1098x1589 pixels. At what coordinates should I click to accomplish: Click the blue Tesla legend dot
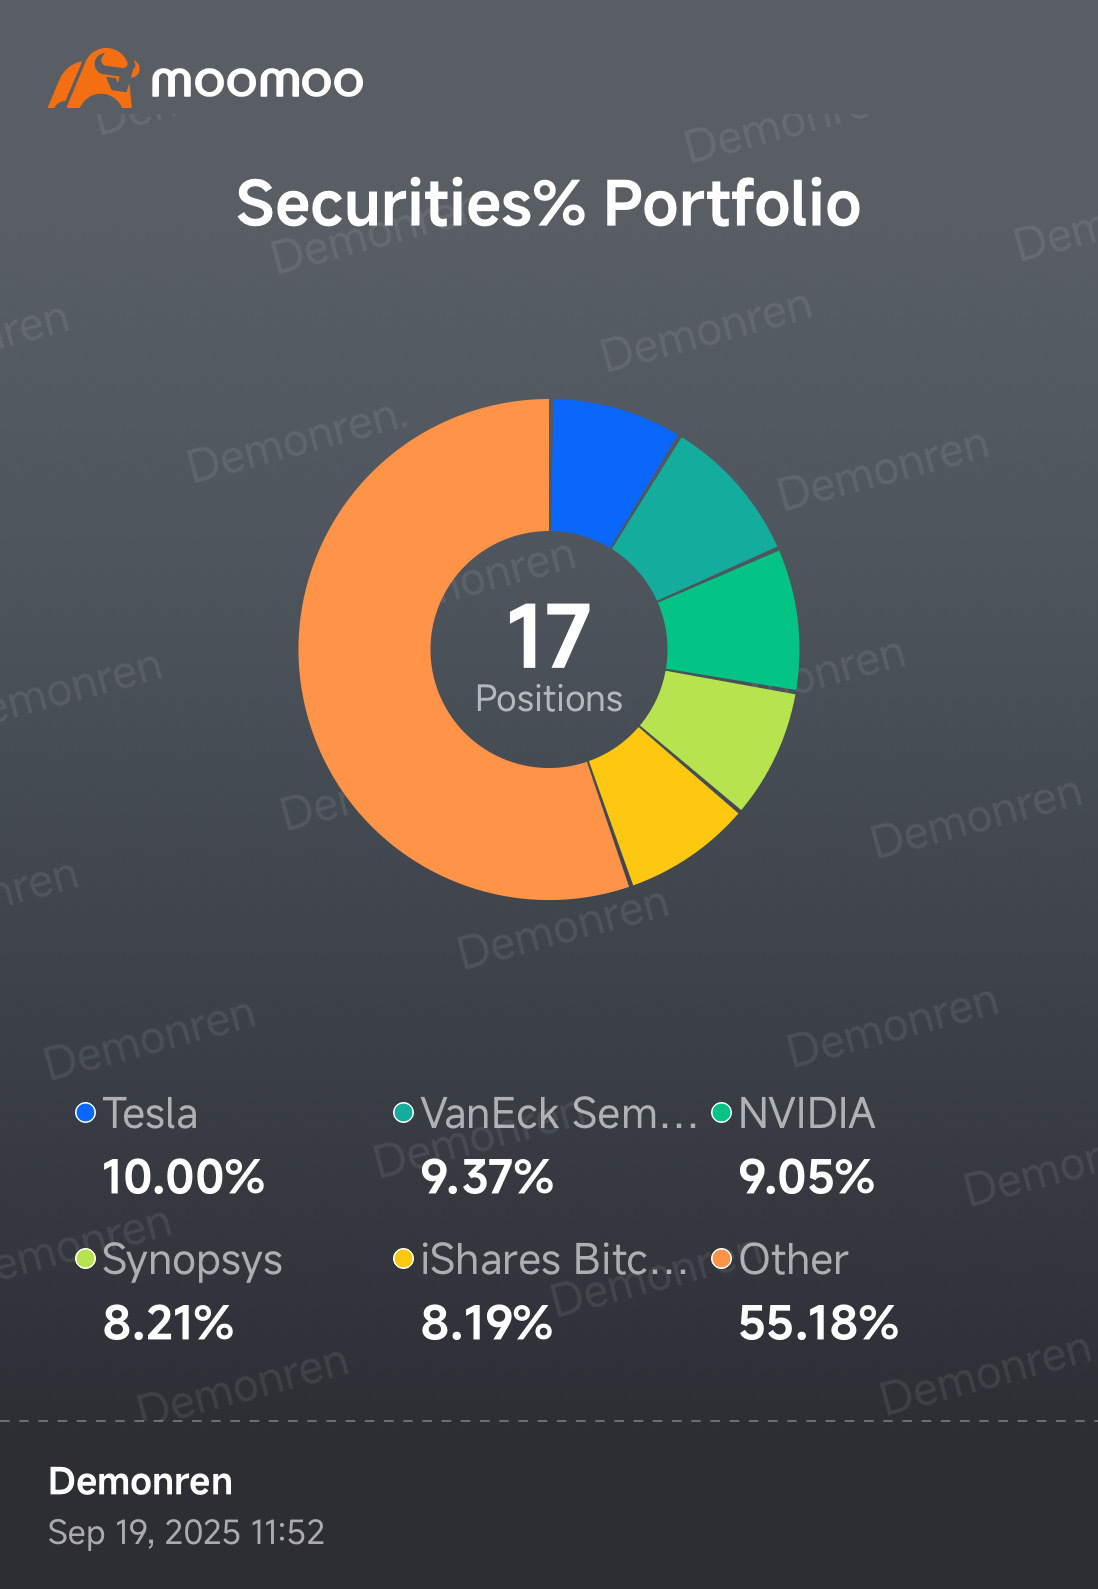coord(86,1113)
